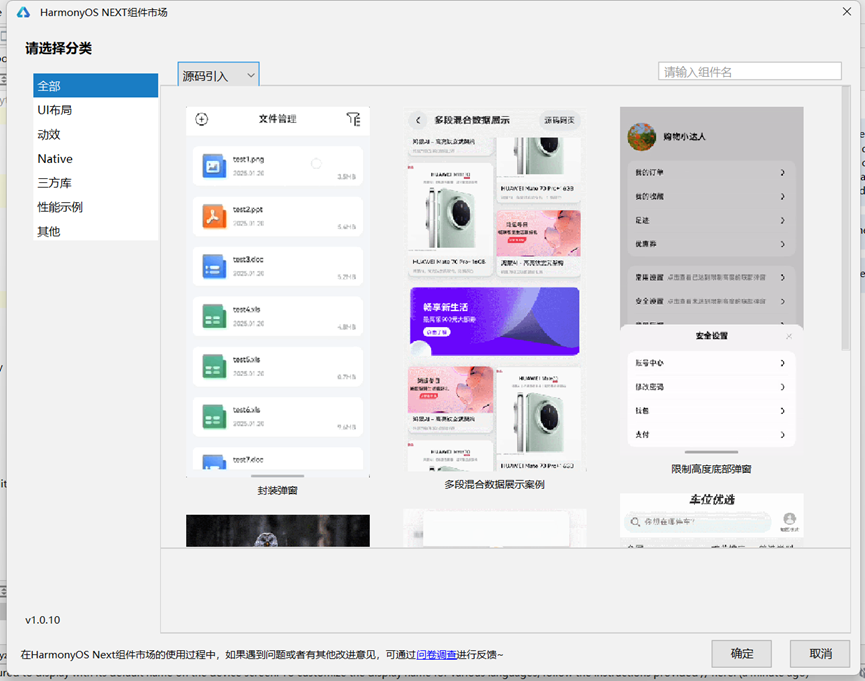The width and height of the screenshot is (865, 681).
Task: Click the chevron on 足迹 row
Action: pyautogui.click(x=782, y=220)
